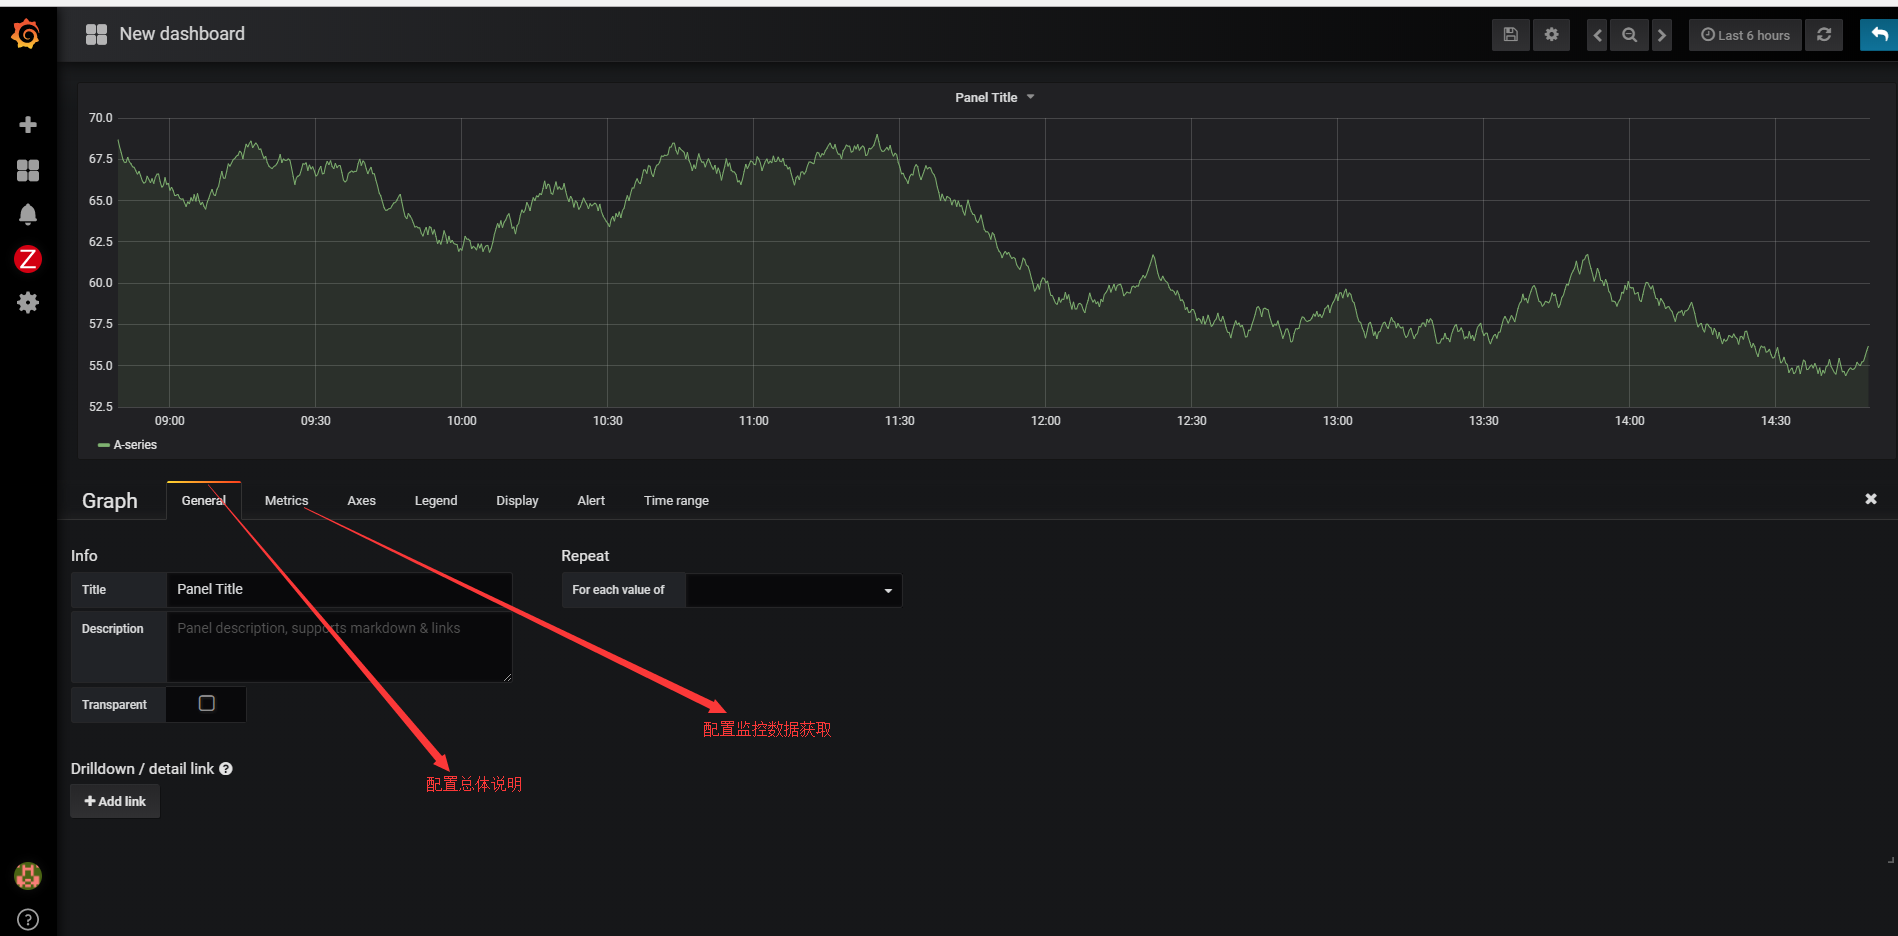Zoom out the time range with magnifier

pos(1629,35)
